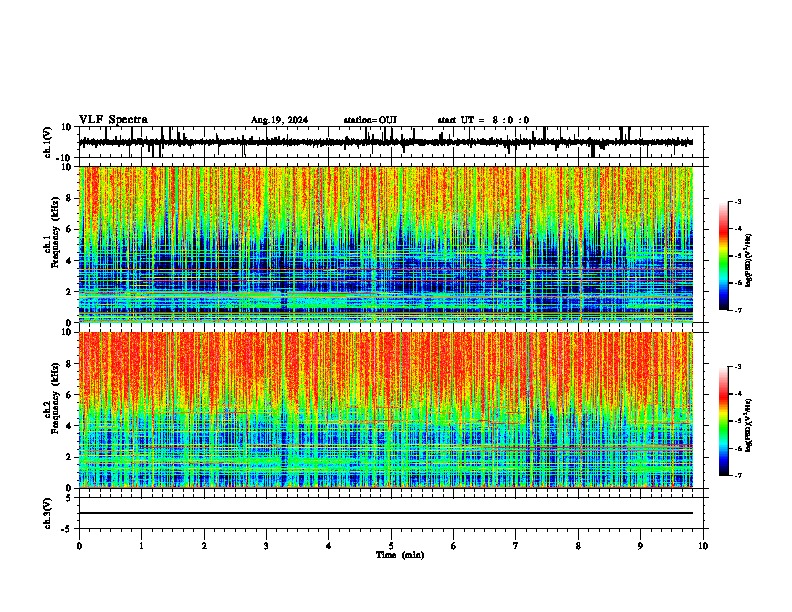Select the date text "Aug.19, 2024"

(x=279, y=120)
